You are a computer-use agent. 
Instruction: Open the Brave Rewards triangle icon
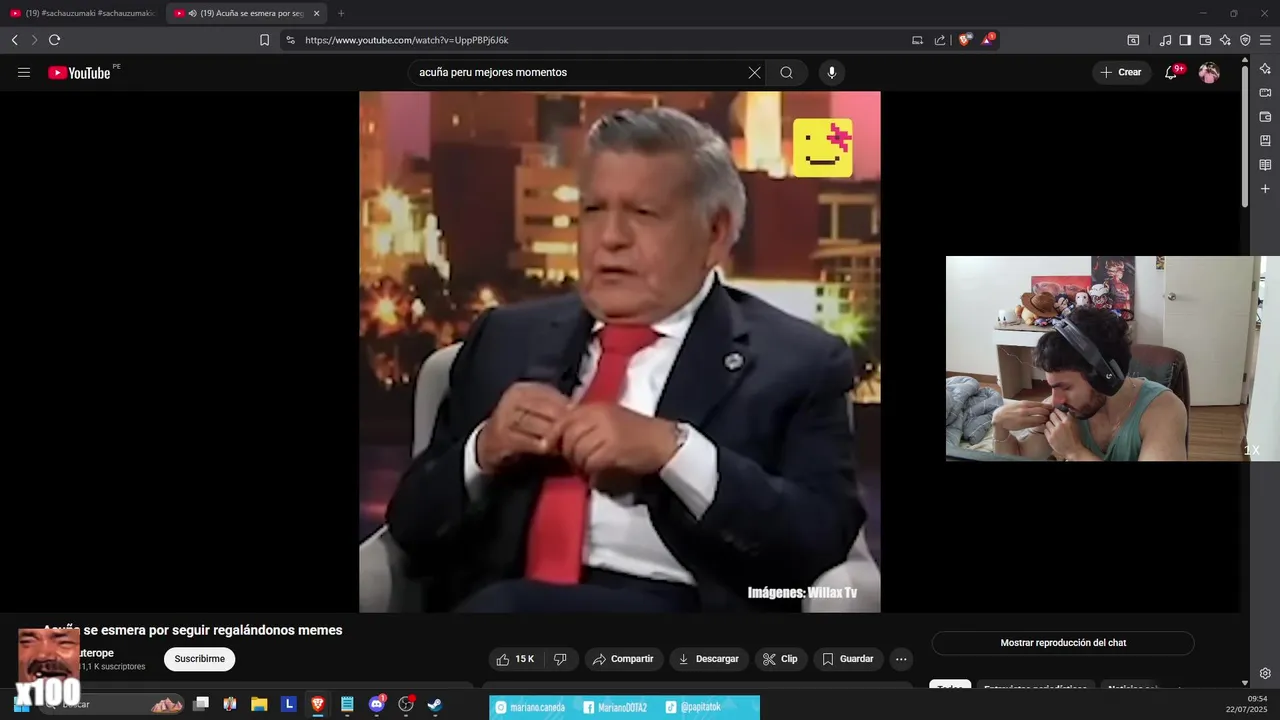tap(987, 40)
